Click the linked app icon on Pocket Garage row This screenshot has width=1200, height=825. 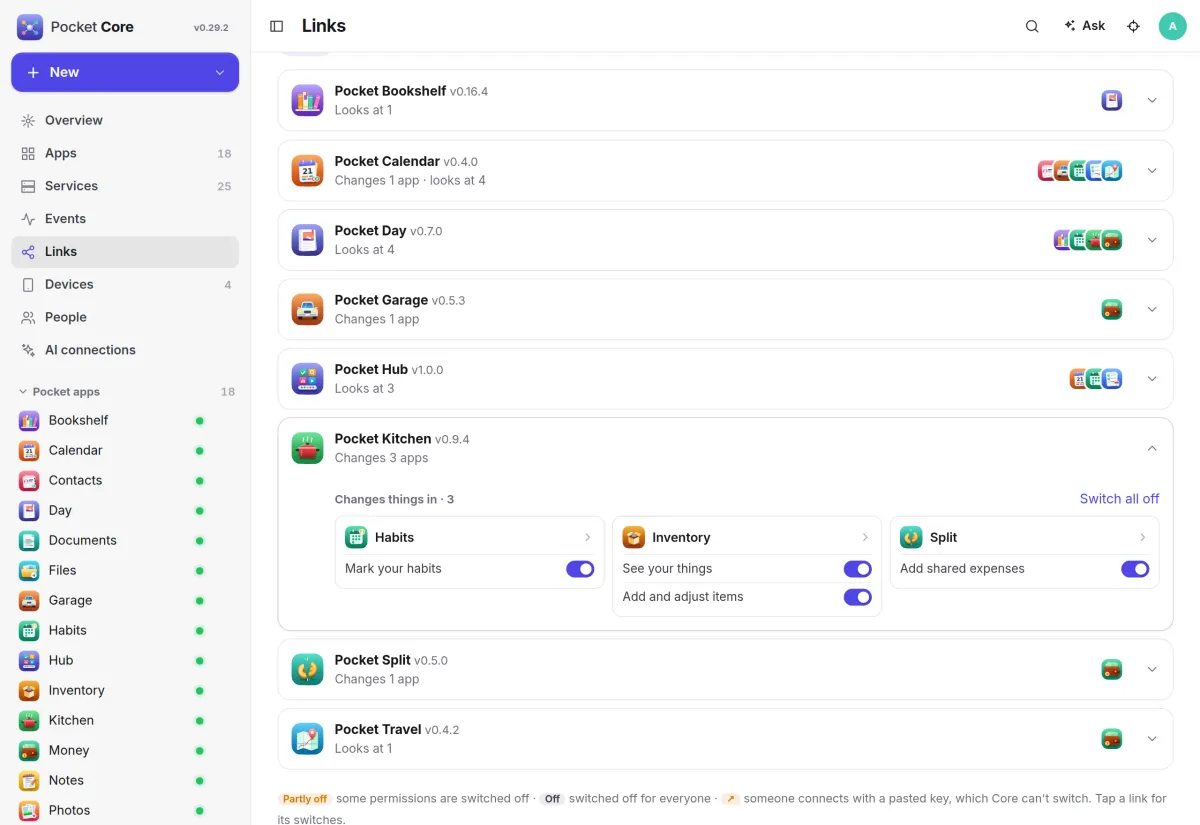click(1112, 309)
